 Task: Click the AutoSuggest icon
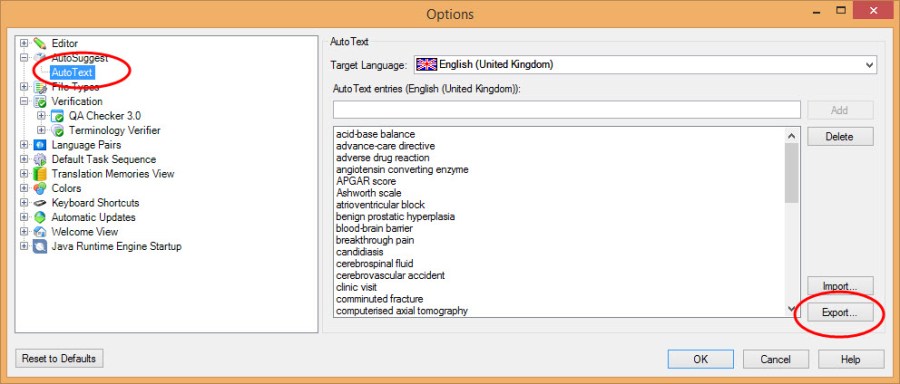pos(40,58)
